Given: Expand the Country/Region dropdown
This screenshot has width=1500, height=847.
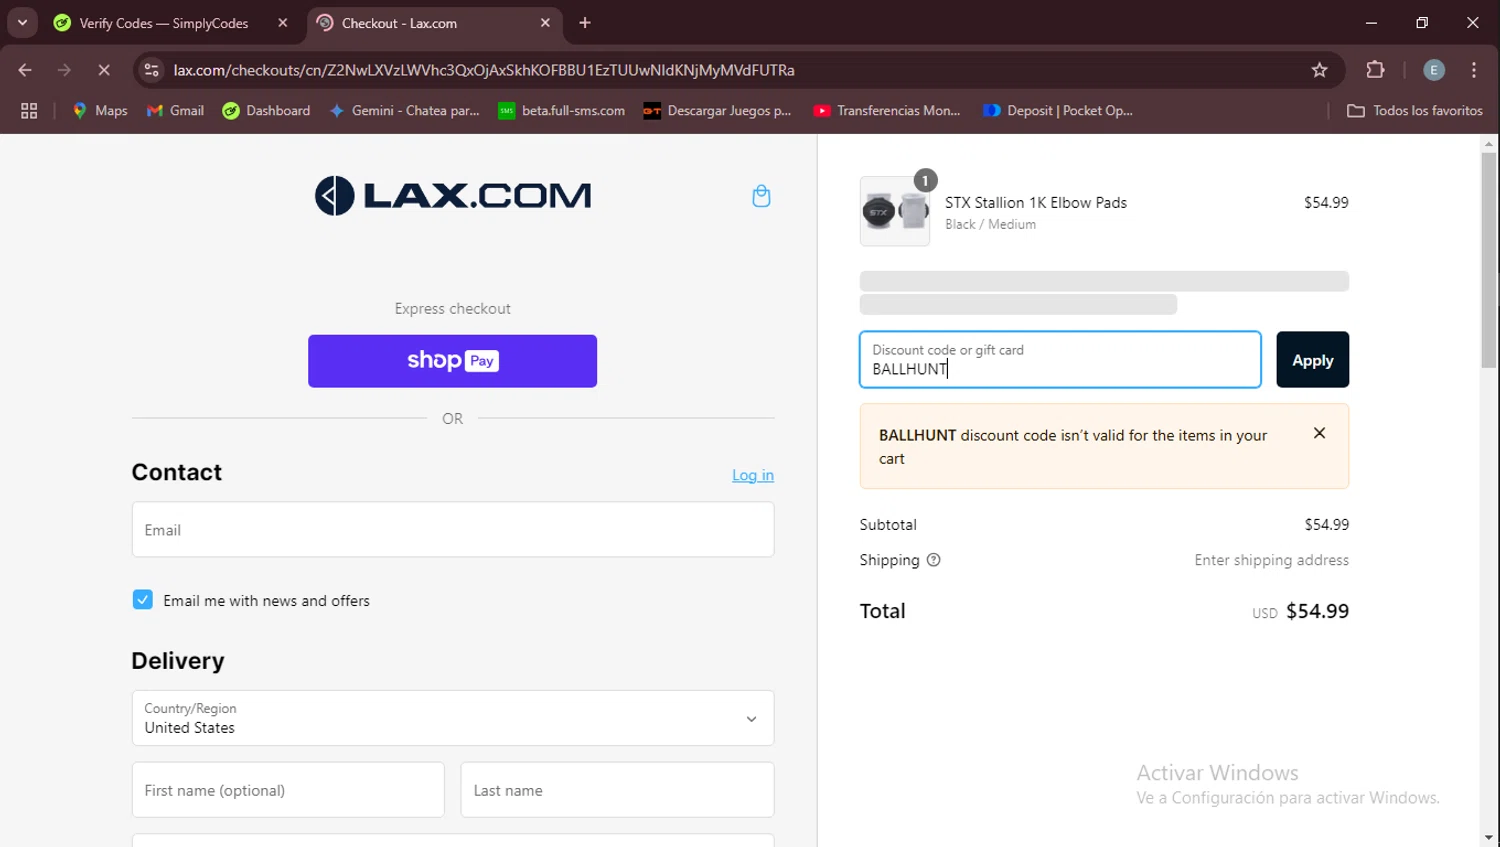Looking at the screenshot, I should click(x=453, y=718).
